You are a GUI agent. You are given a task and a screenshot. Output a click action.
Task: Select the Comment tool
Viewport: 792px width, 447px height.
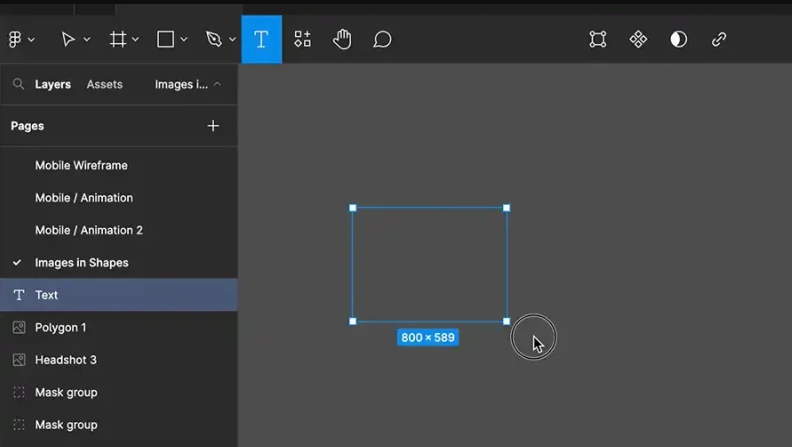382,39
